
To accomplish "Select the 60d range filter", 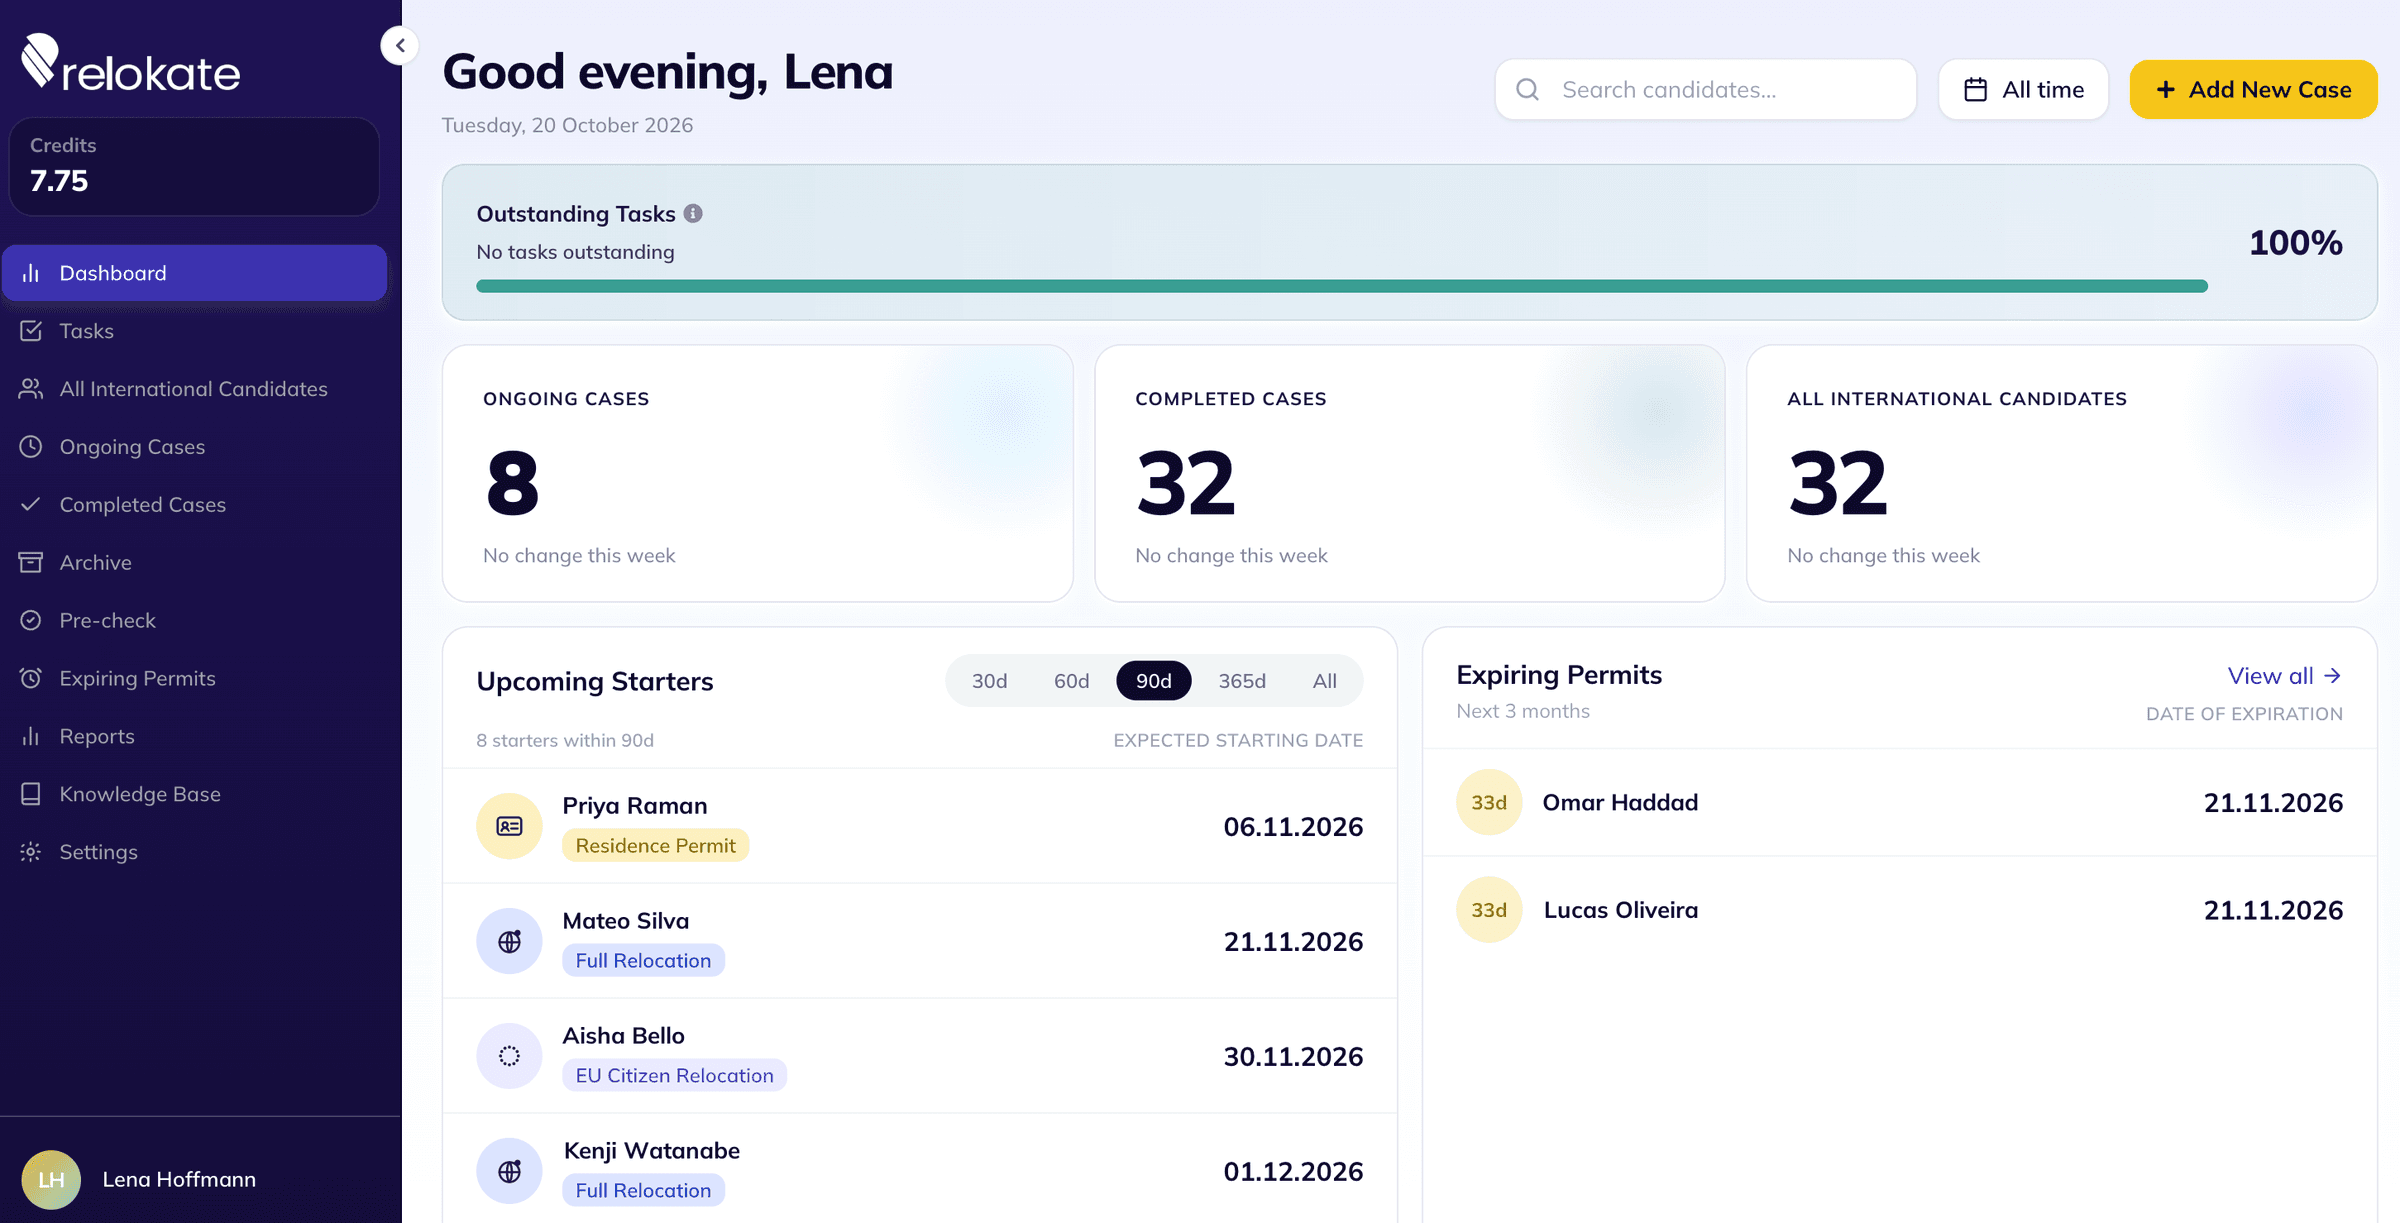I will pos(1071,681).
